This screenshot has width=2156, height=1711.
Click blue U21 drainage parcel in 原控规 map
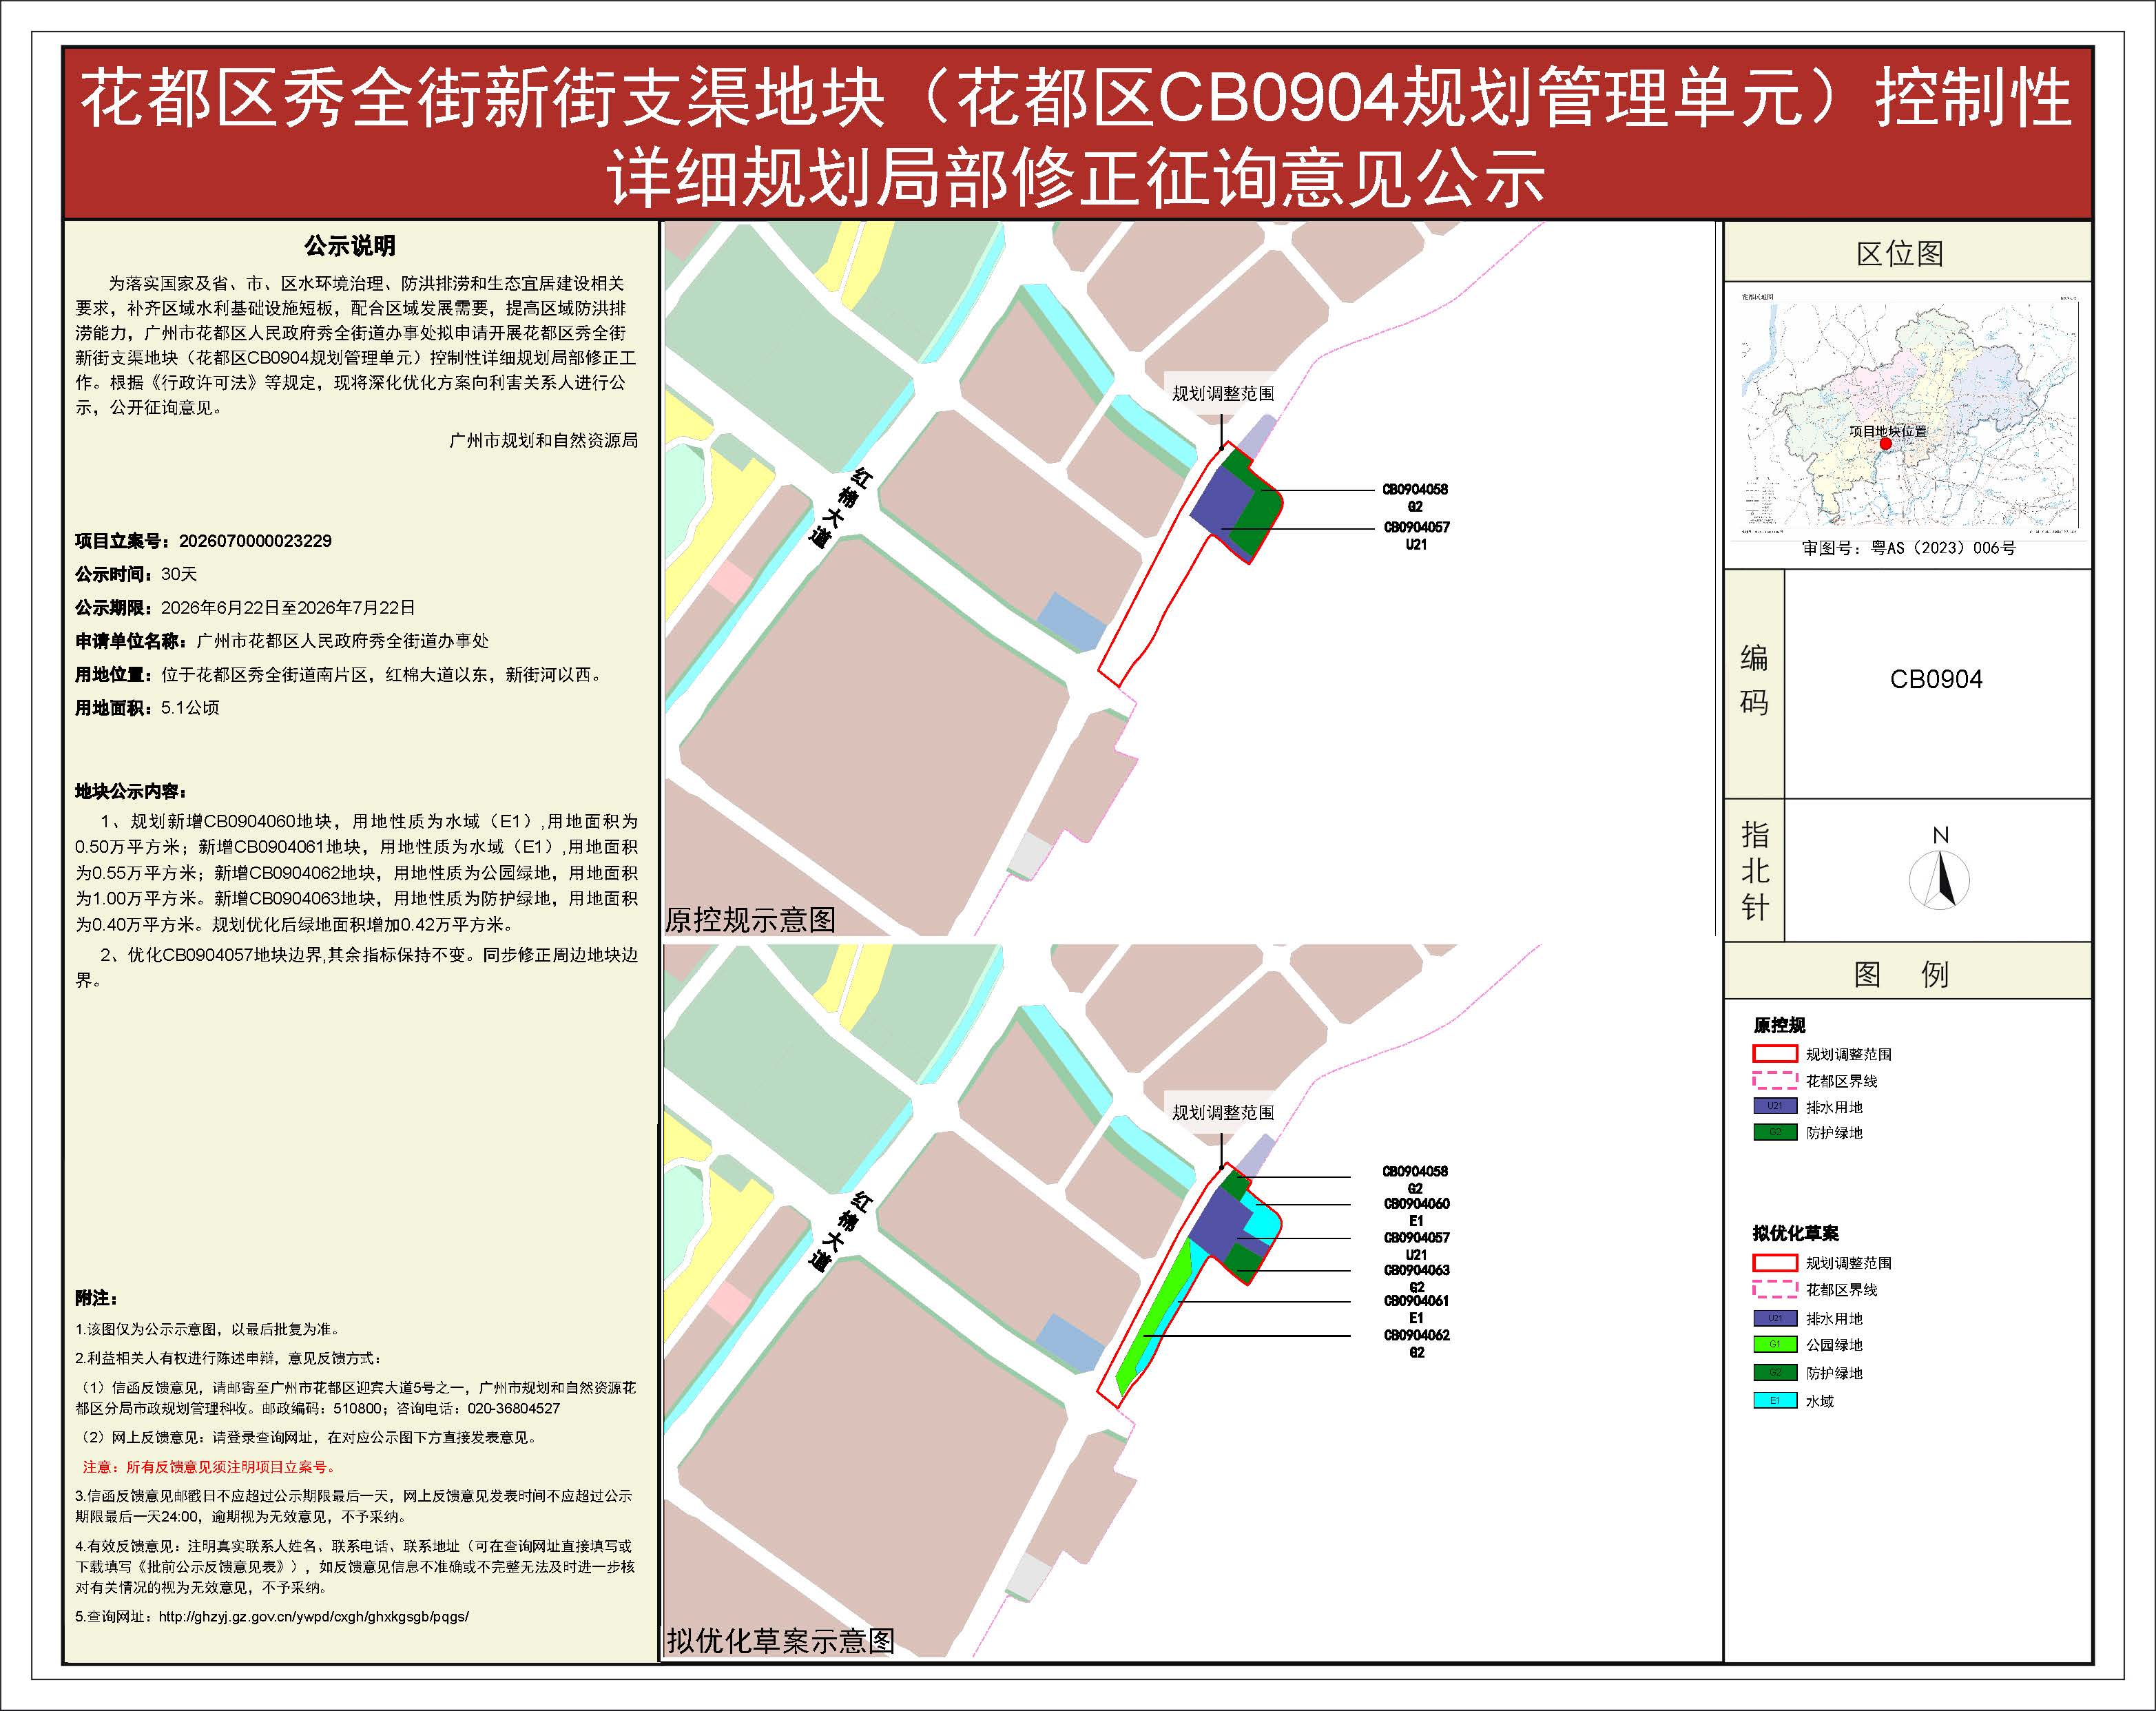point(1222,502)
